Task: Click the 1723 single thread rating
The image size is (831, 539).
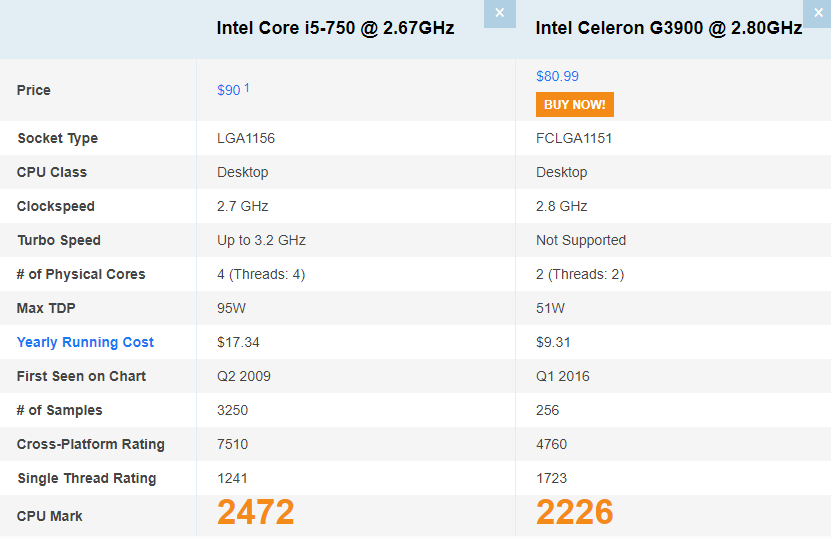Action: tap(552, 478)
